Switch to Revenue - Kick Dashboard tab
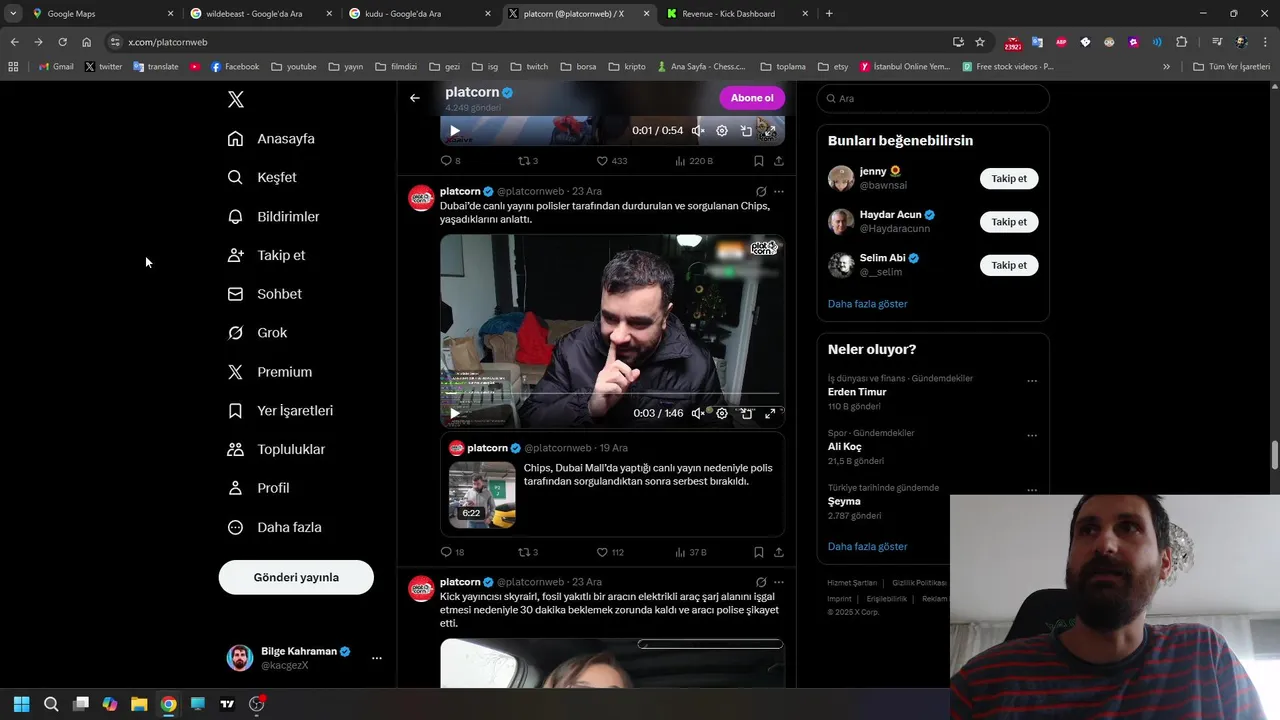 737,14
